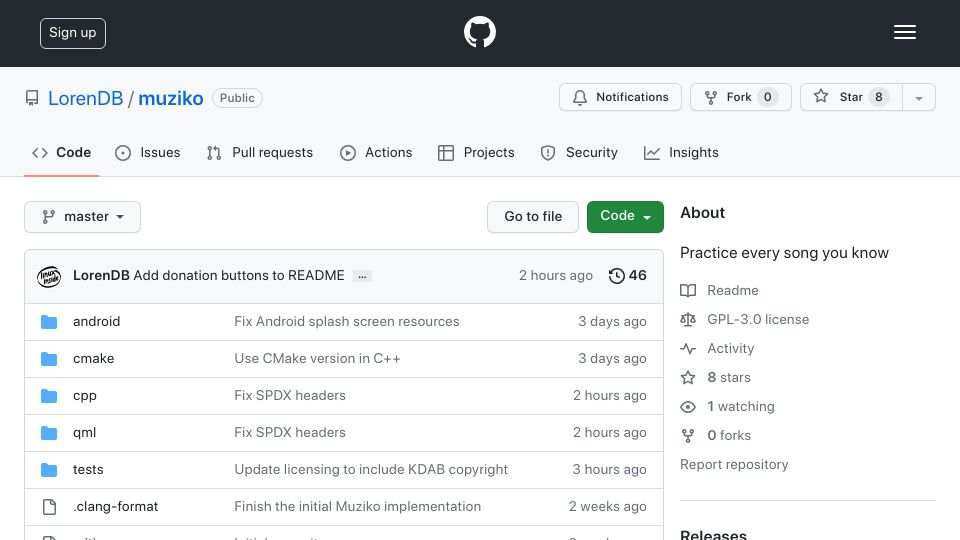
Task: Click the Sign up button
Action: pyautogui.click(x=73, y=33)
